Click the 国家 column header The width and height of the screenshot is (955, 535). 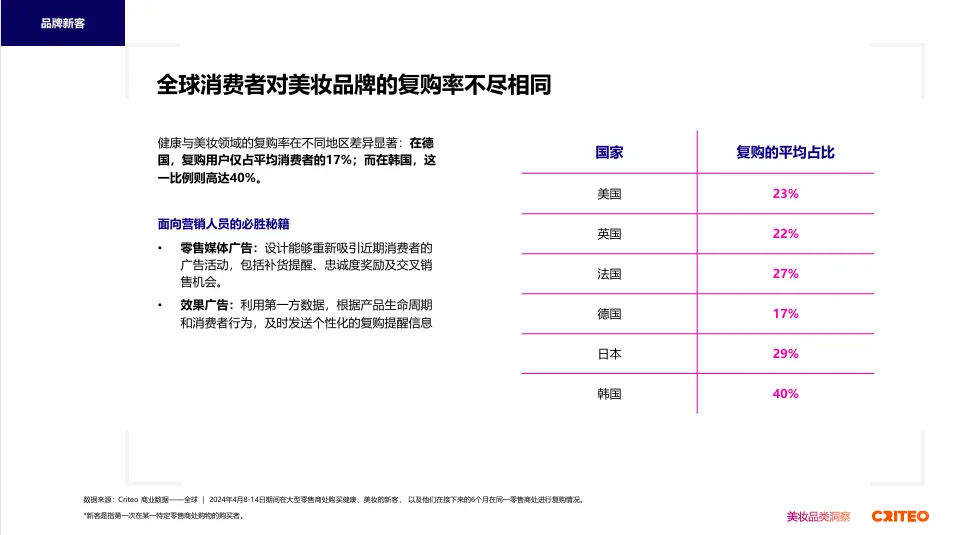(609, 152)
